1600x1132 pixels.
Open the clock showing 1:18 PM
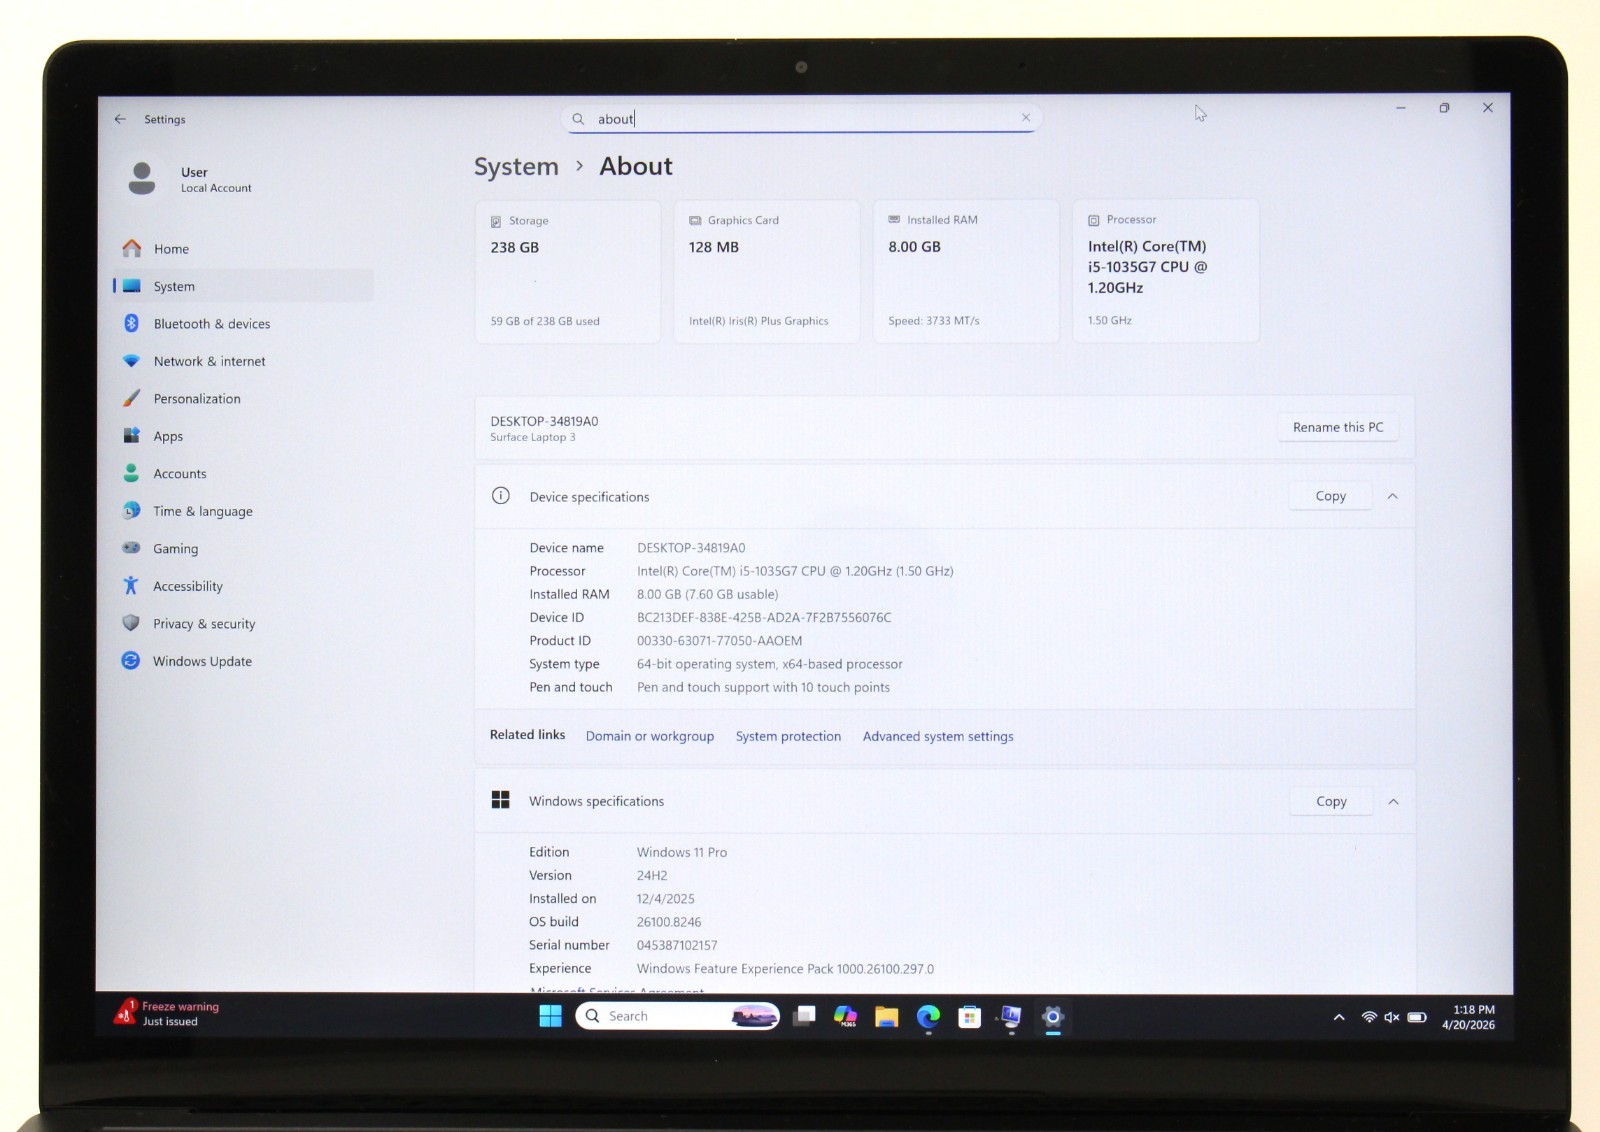point(1469,1017)
